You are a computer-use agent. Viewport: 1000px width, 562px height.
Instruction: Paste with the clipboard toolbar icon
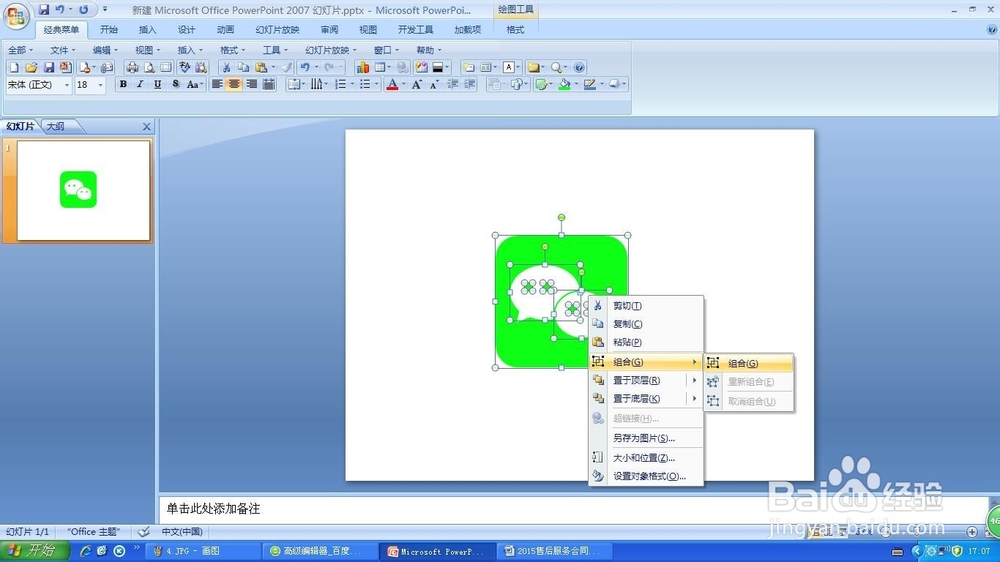point(261,67)
